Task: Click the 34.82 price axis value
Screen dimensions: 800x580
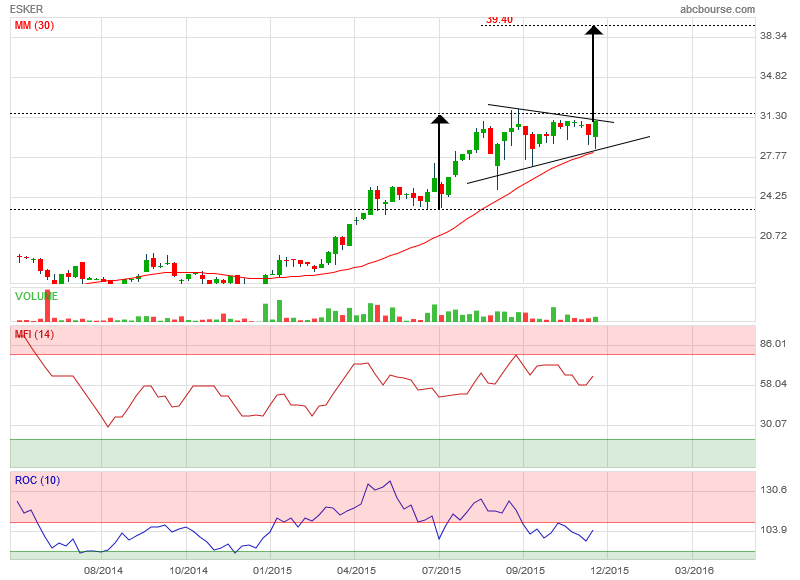Action: 773,76
